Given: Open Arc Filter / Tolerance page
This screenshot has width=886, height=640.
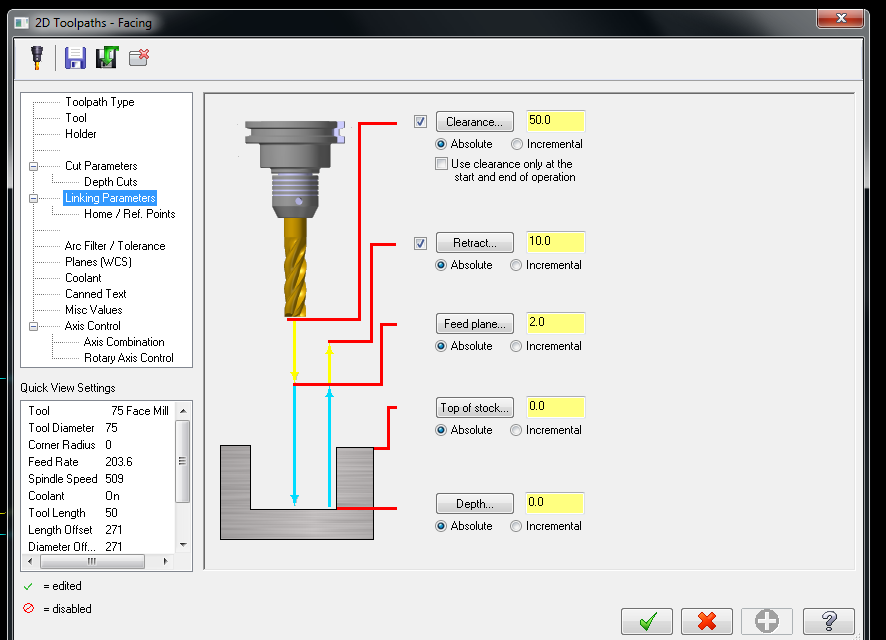Looking at the screenshot, I should click(115, 246).
